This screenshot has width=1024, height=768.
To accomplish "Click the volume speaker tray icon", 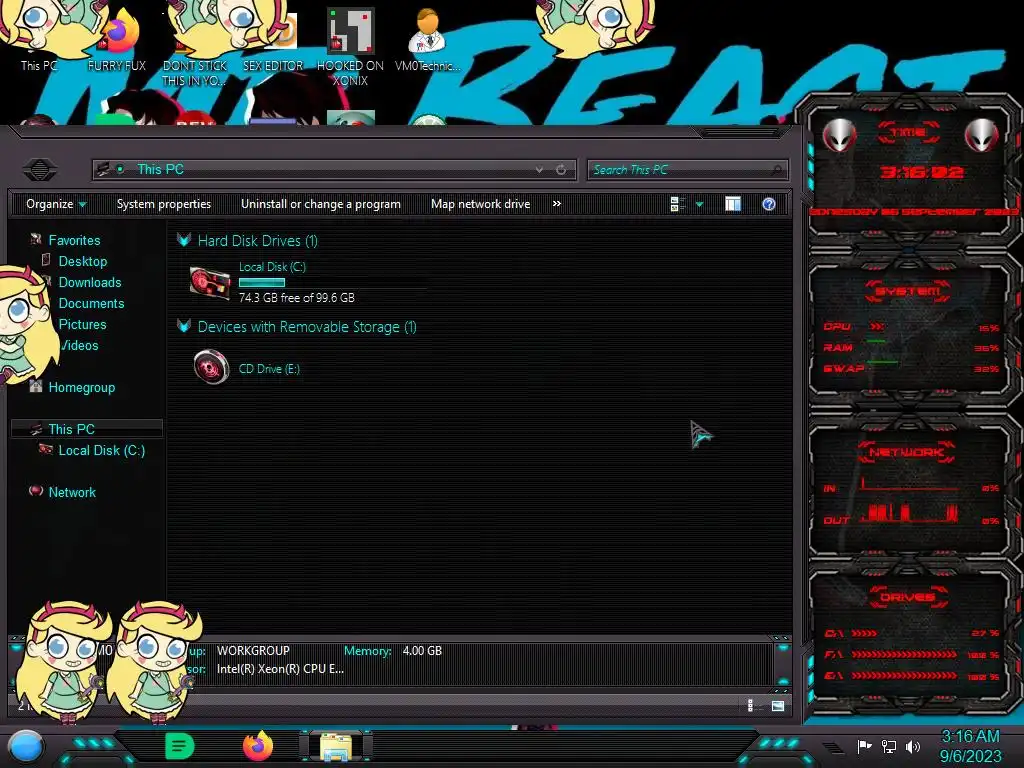I will (913, 746).
